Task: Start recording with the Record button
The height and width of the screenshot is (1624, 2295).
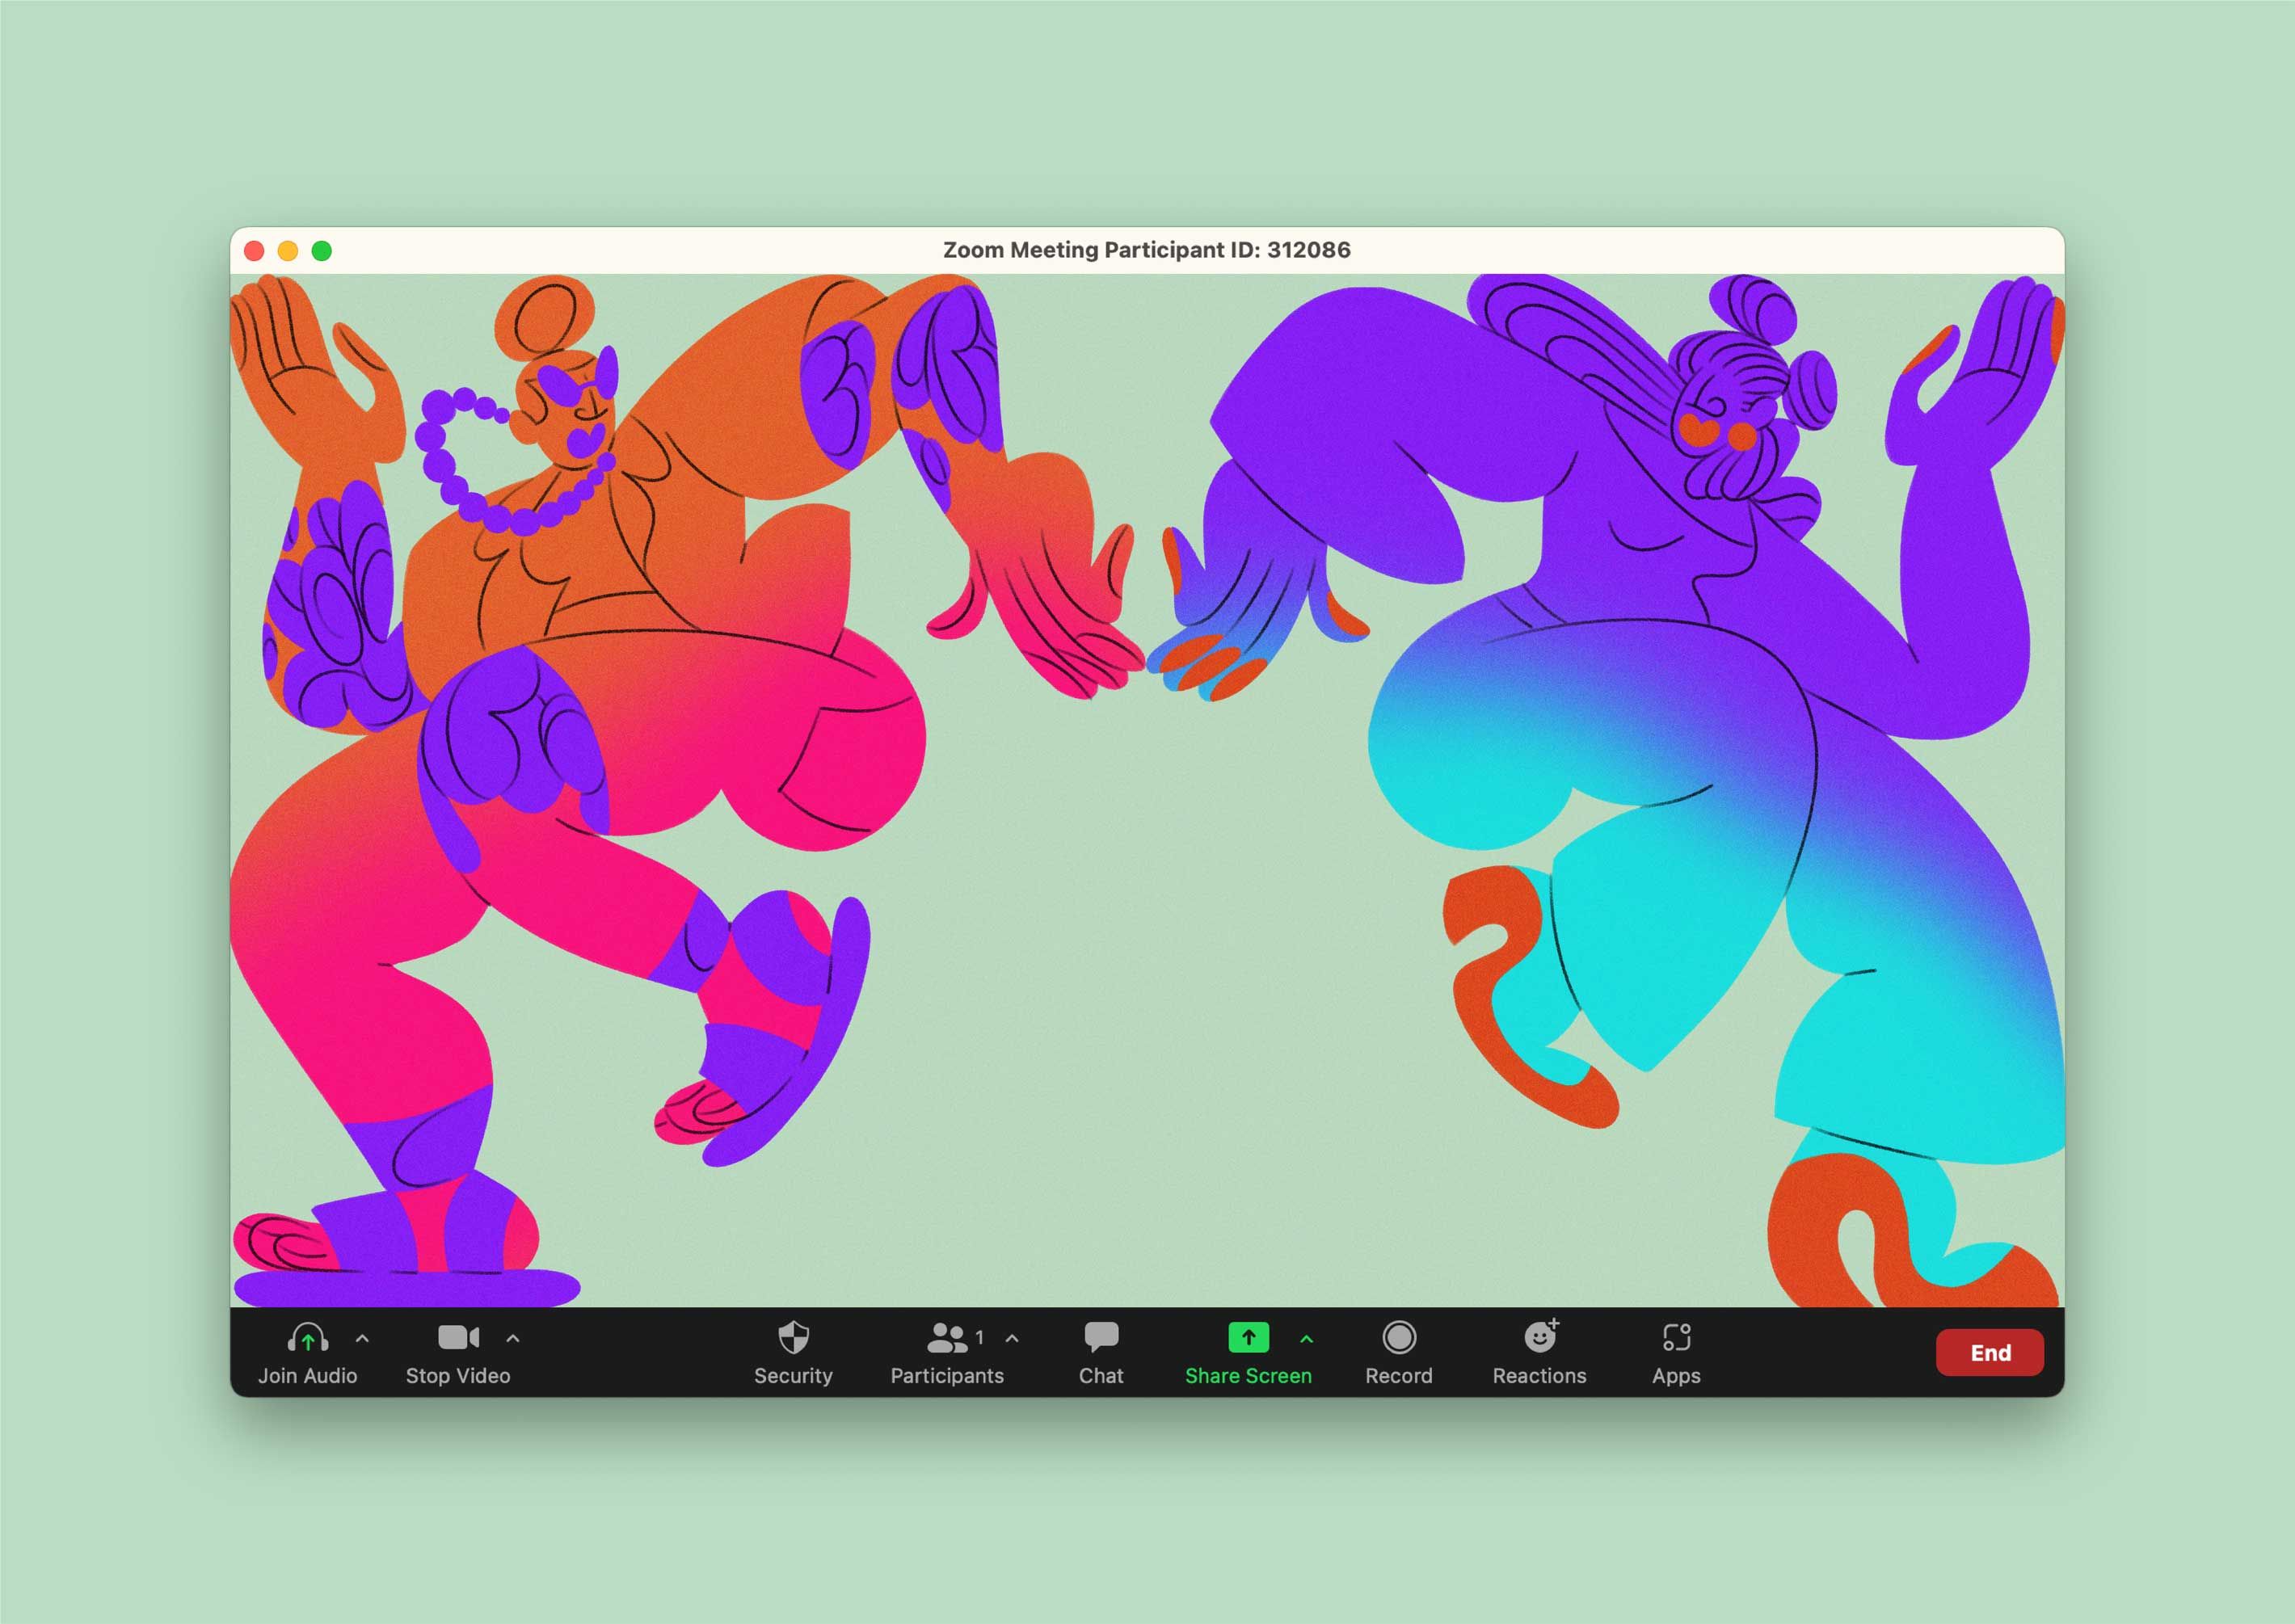Action: 1399,1338
